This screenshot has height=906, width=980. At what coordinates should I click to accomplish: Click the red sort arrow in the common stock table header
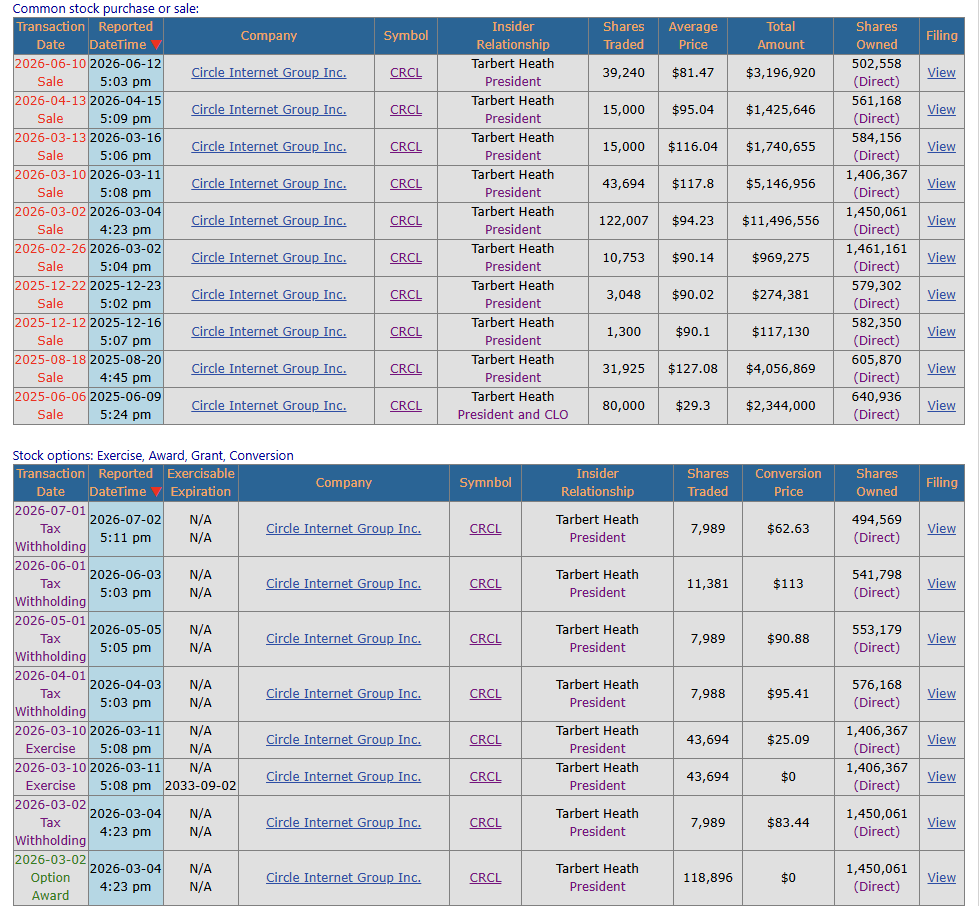[156, 45]
